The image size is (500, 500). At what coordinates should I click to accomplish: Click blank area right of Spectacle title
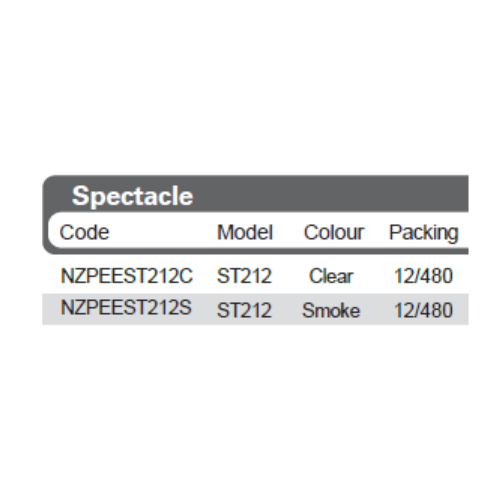pos(330,195)
